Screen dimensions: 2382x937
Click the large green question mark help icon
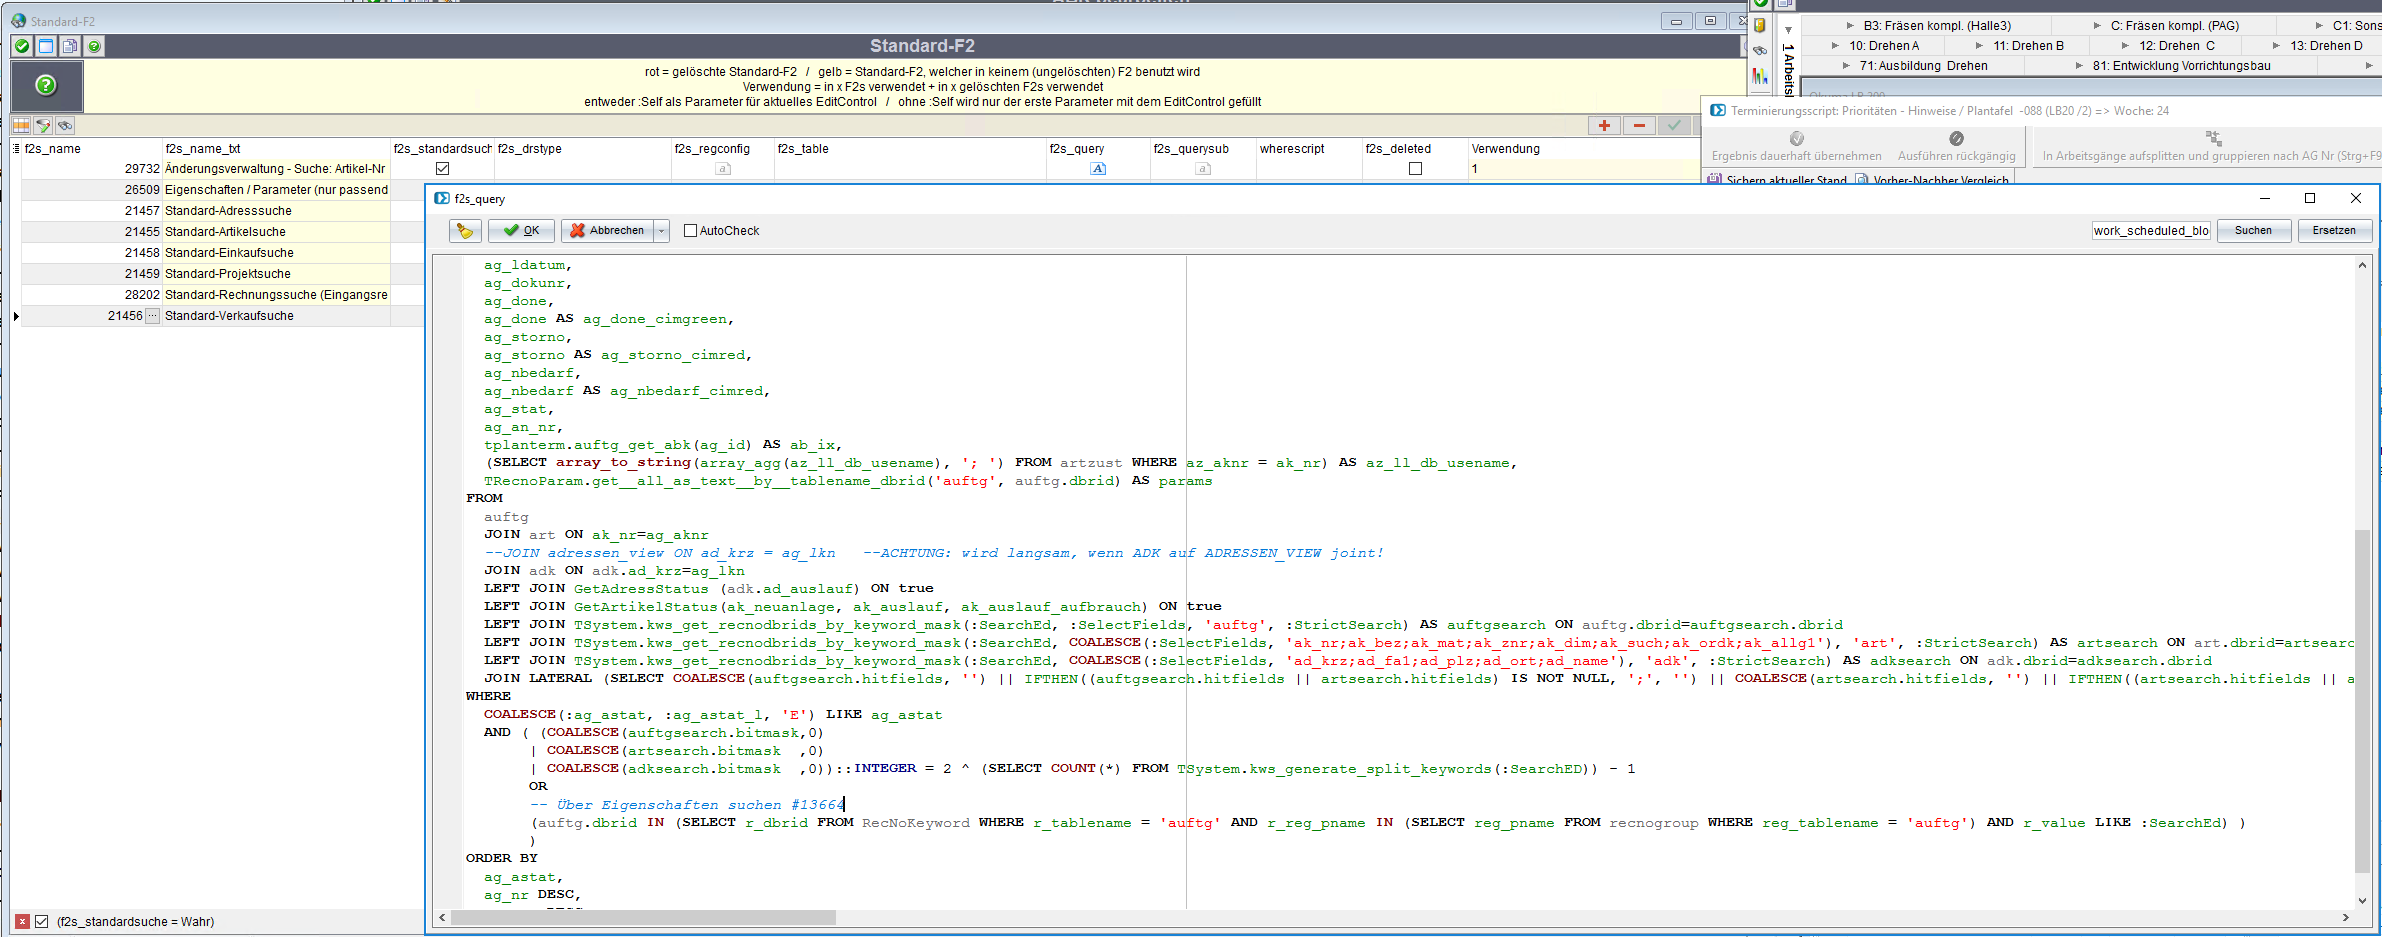pyautogui.click(x=46, y=86)
